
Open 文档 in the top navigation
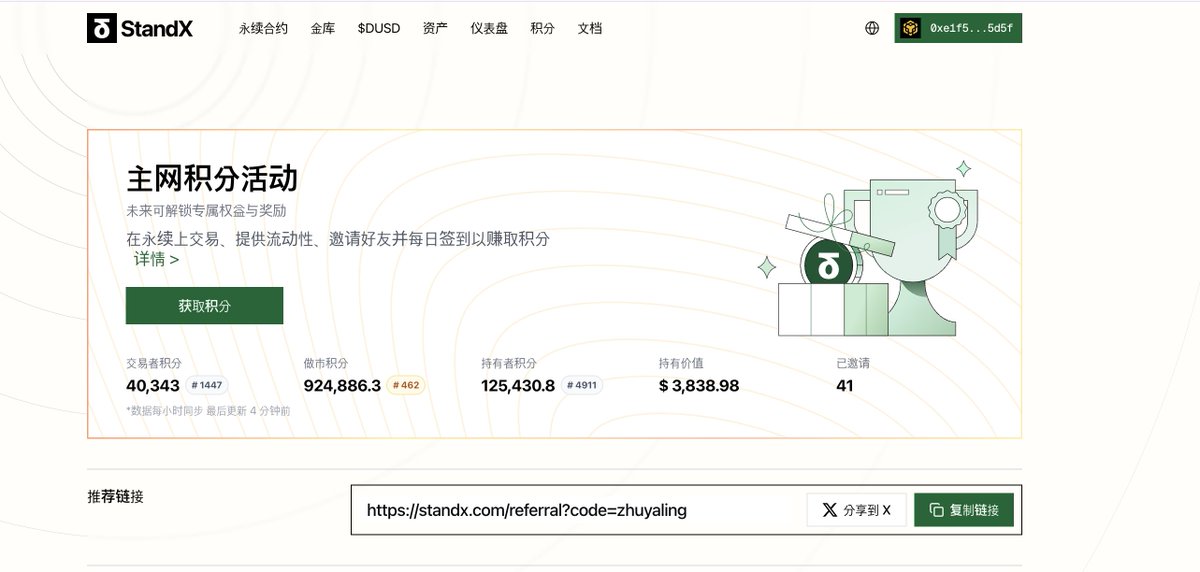point(590,28)
